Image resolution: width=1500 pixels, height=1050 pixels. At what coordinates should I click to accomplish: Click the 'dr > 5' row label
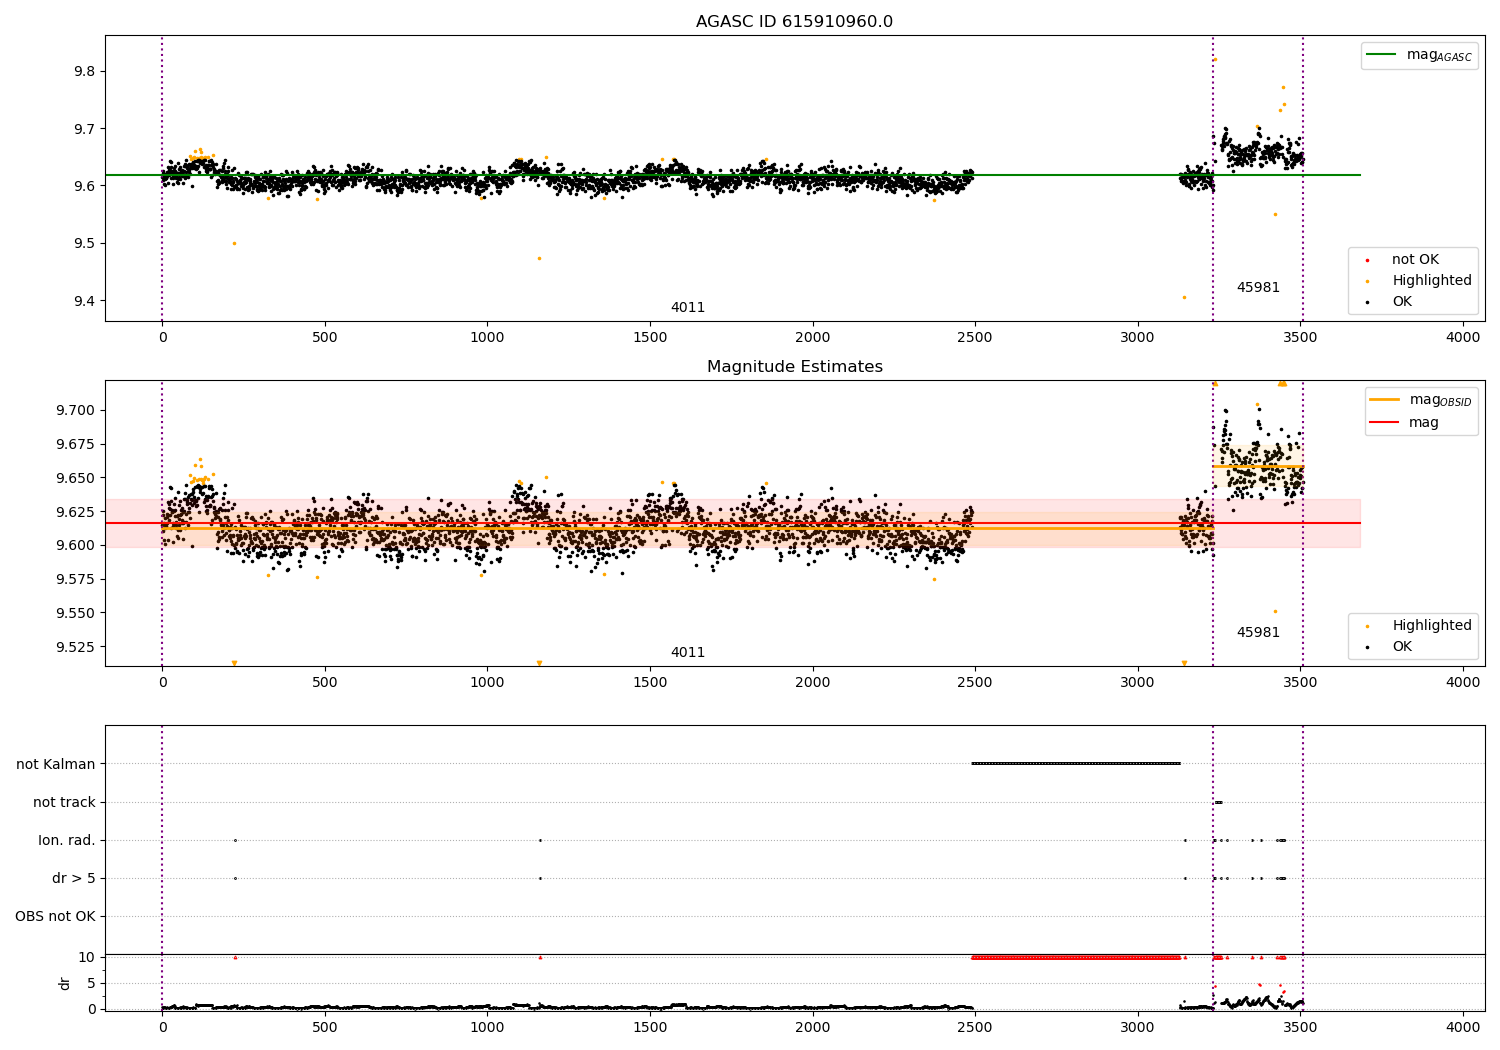pyautogui.click(x=74, y=879)
